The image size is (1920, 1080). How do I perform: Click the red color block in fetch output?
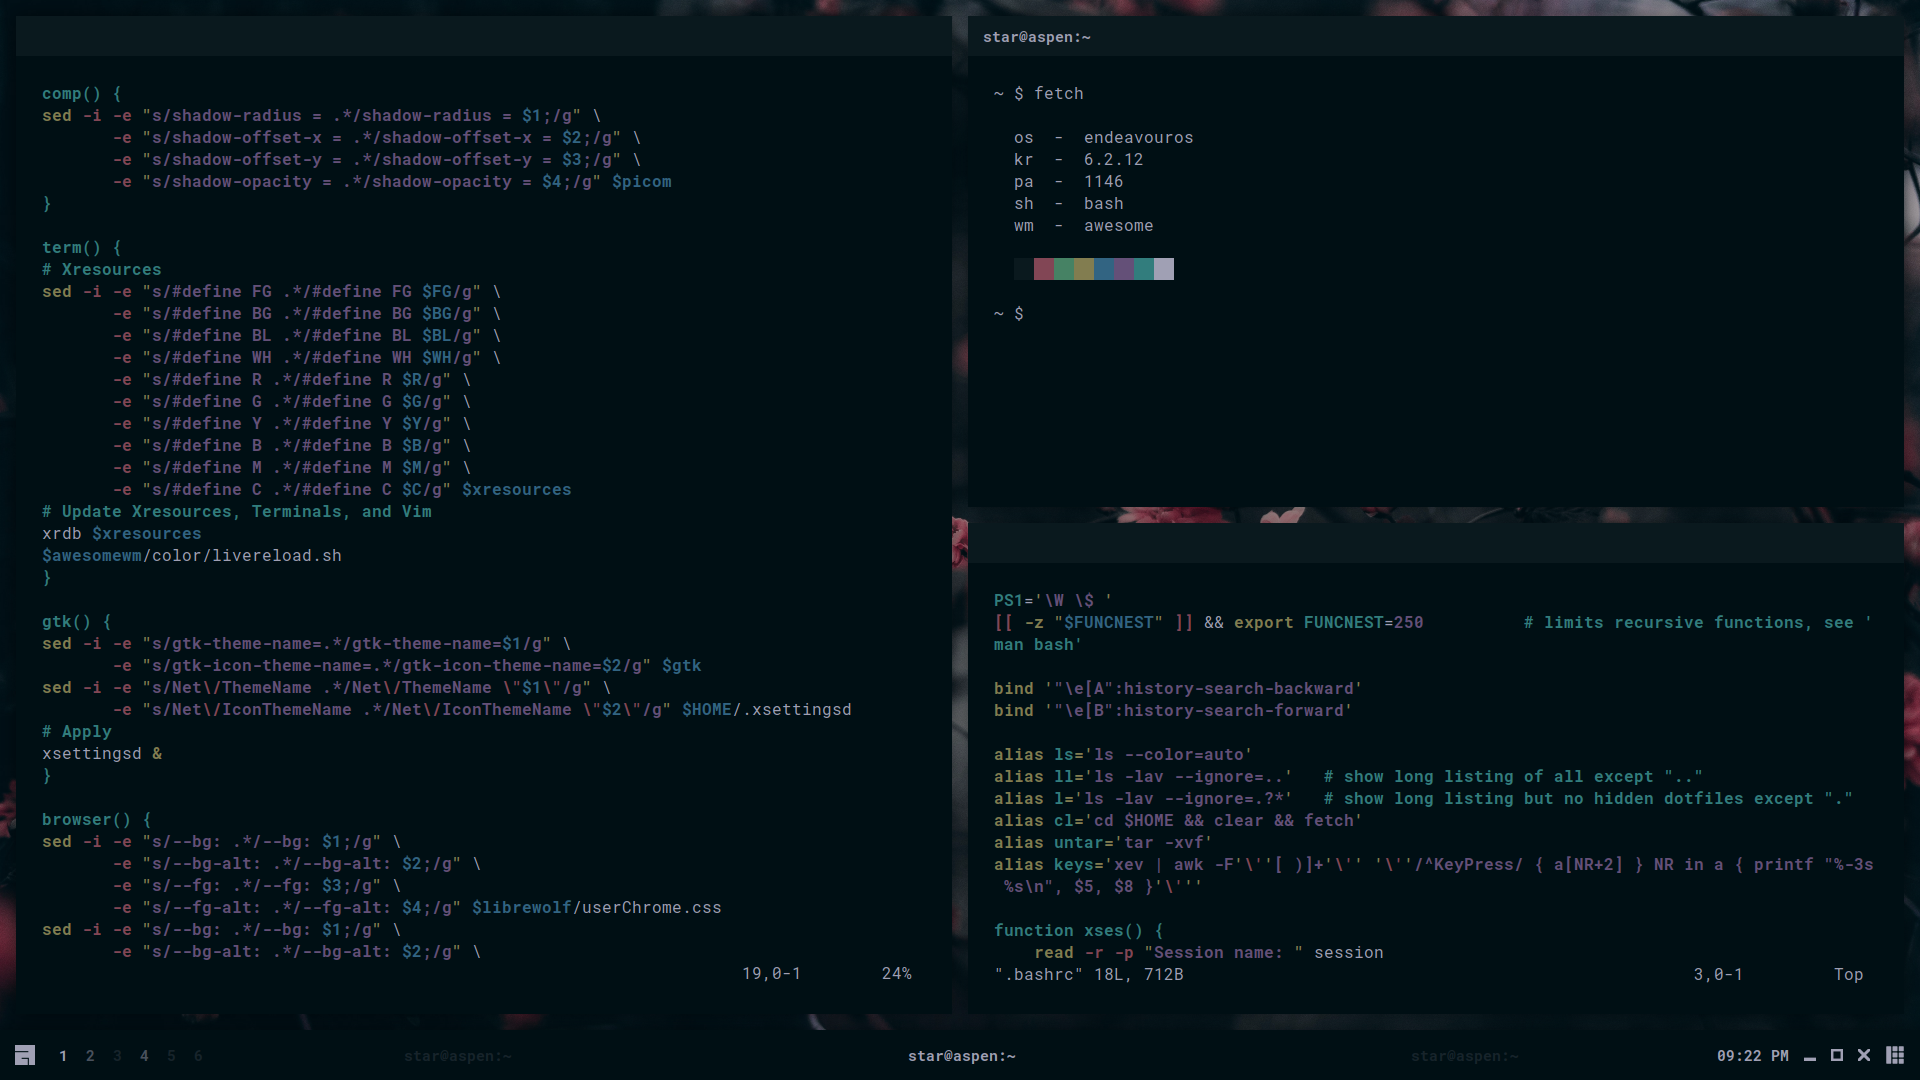(1043, 269)
